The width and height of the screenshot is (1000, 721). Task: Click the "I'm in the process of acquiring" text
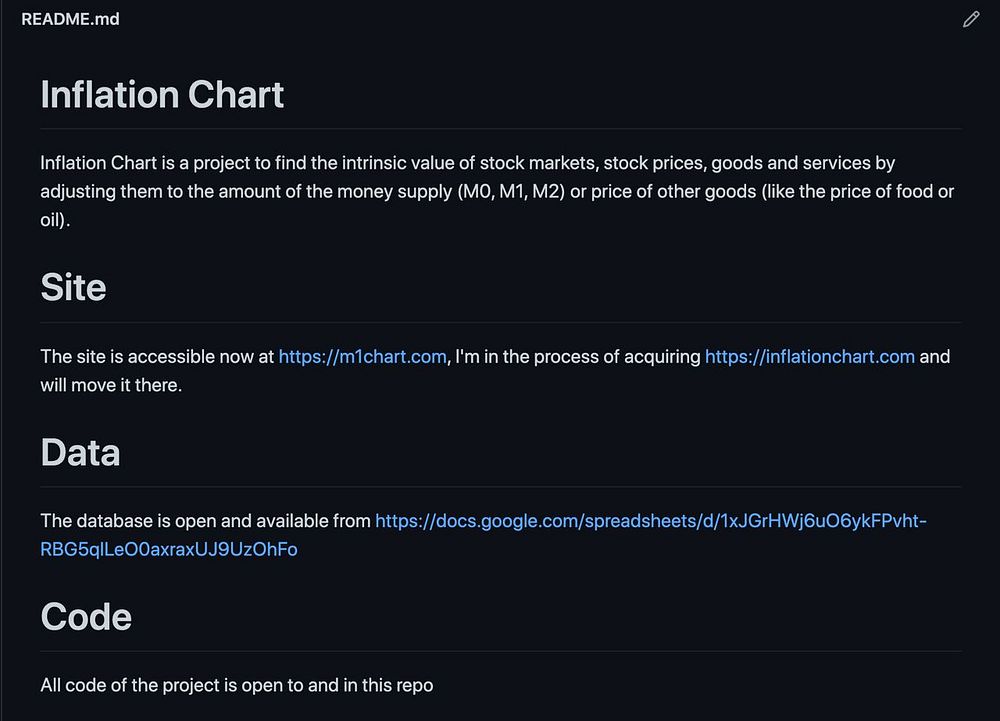click(x=577, y=357)
